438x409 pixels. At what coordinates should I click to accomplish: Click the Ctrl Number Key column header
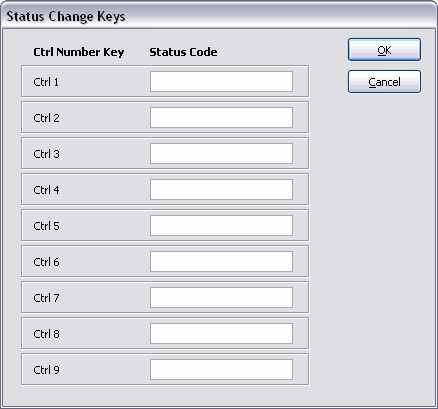pyautogui.click(x=79, y=52)
